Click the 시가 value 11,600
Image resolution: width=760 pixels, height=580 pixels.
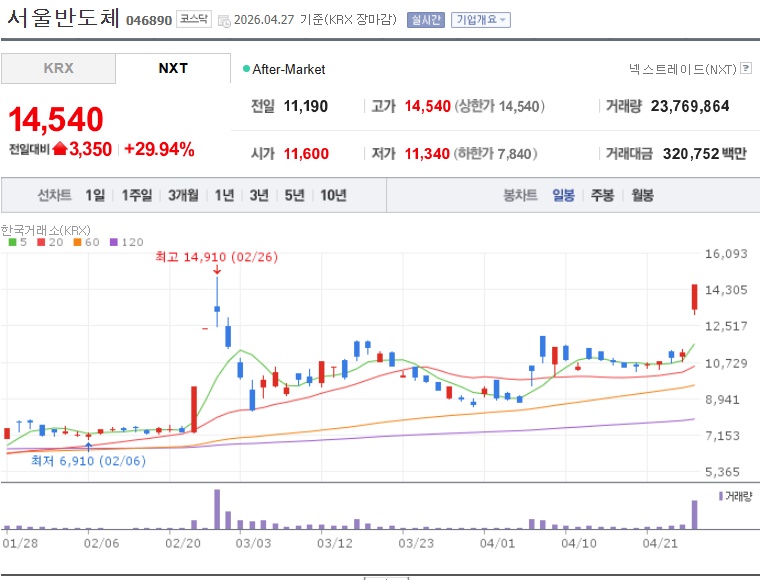tap(306, 154)
